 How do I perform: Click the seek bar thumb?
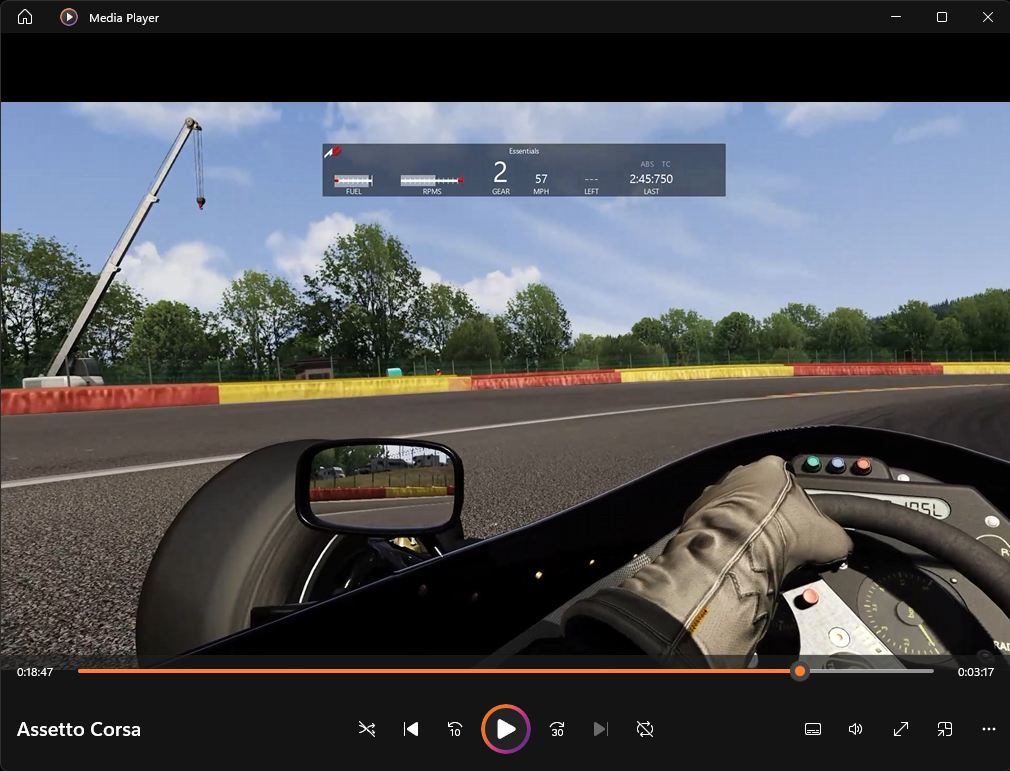[800, 671]
